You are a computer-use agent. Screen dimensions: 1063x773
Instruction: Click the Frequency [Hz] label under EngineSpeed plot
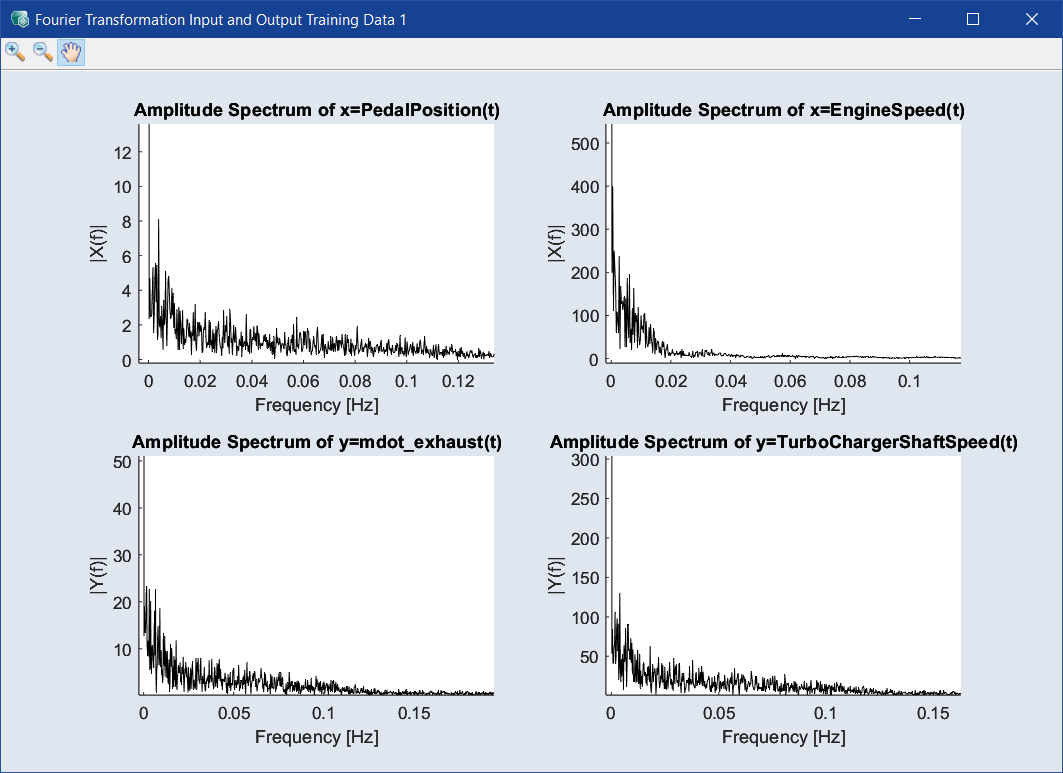coord(784,405)
